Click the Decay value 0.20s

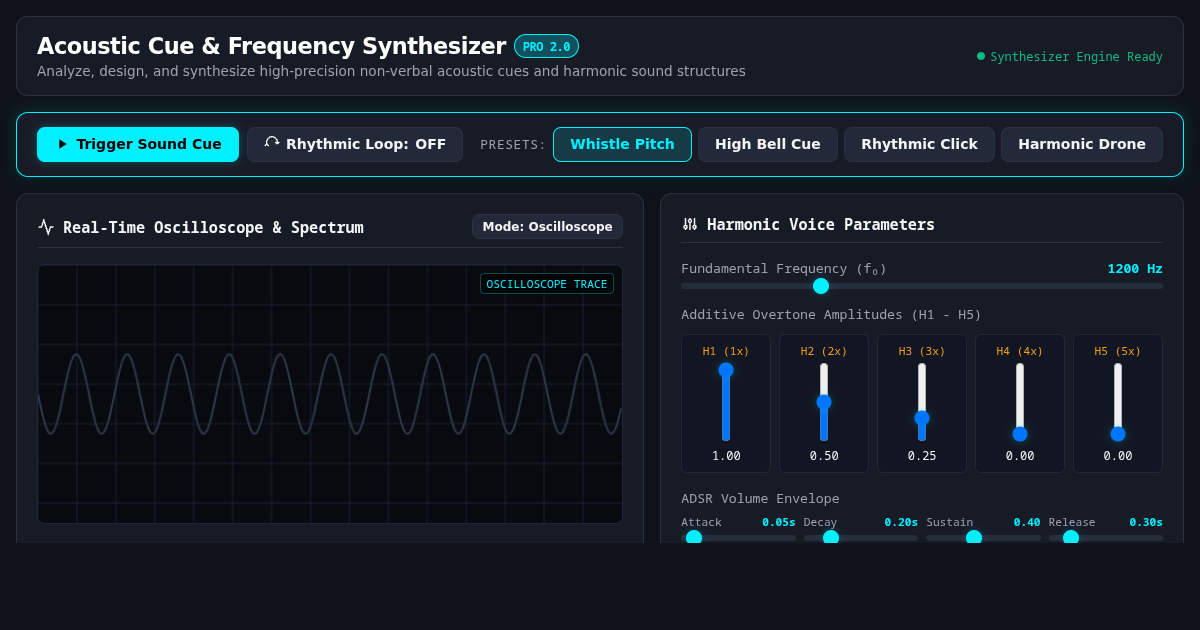pyautogui.click(x=901, y=522)
